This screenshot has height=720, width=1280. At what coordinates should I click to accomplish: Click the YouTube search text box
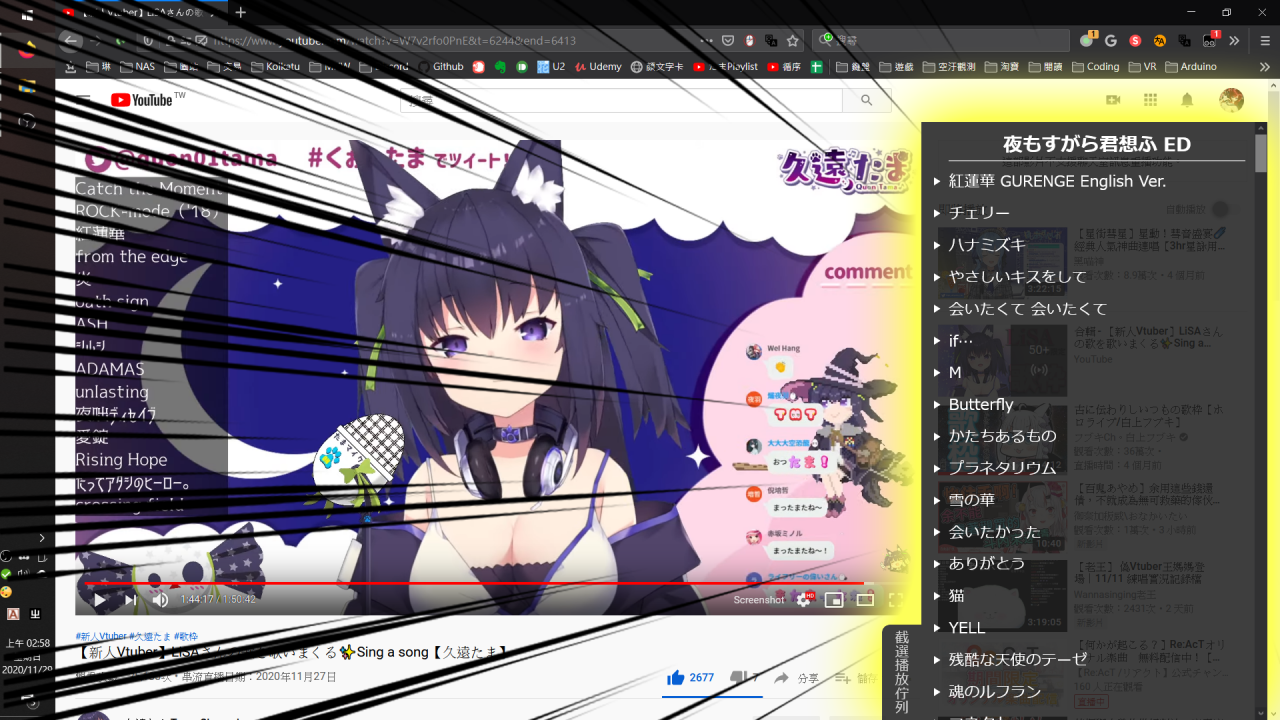(x=621, y=100)
